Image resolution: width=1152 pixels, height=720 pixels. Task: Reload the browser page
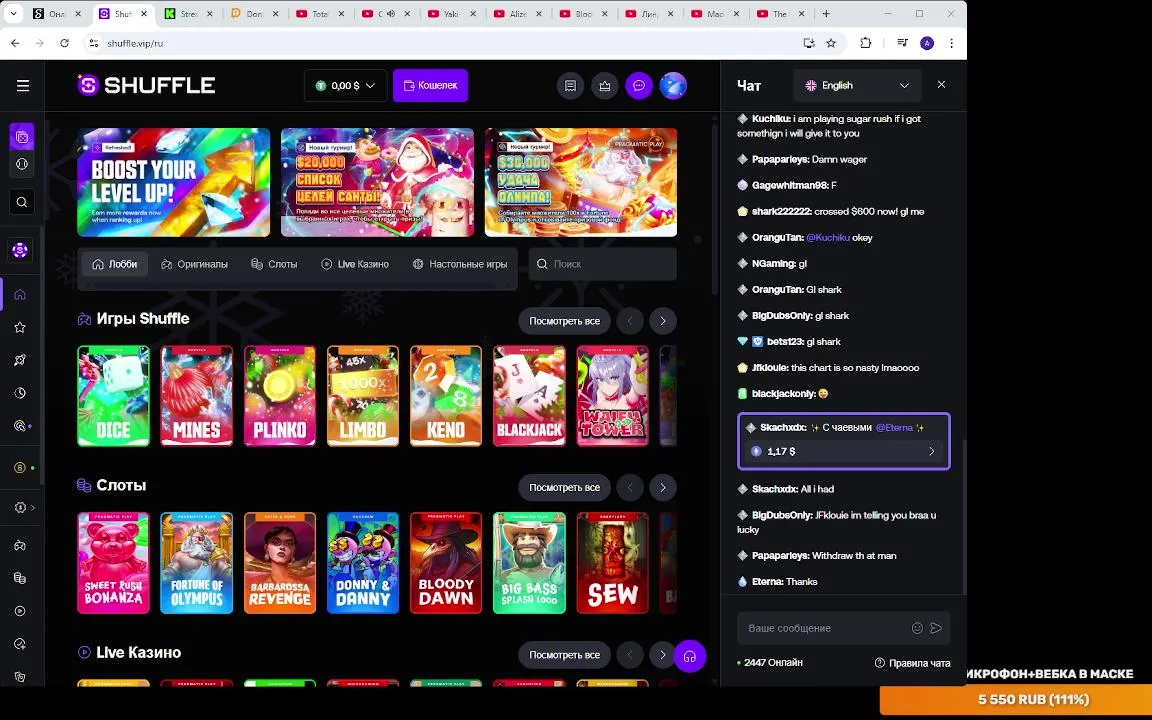(65, 43)
